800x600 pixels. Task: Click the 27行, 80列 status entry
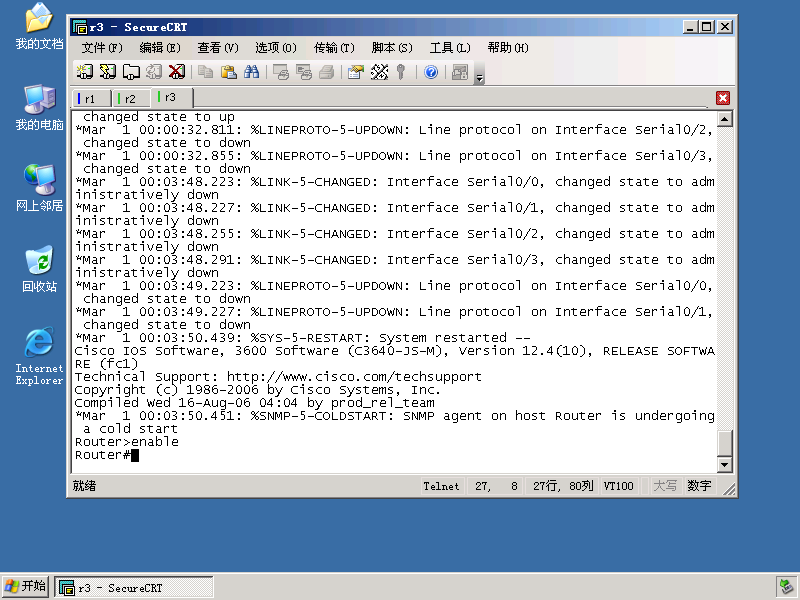(563, 486)
